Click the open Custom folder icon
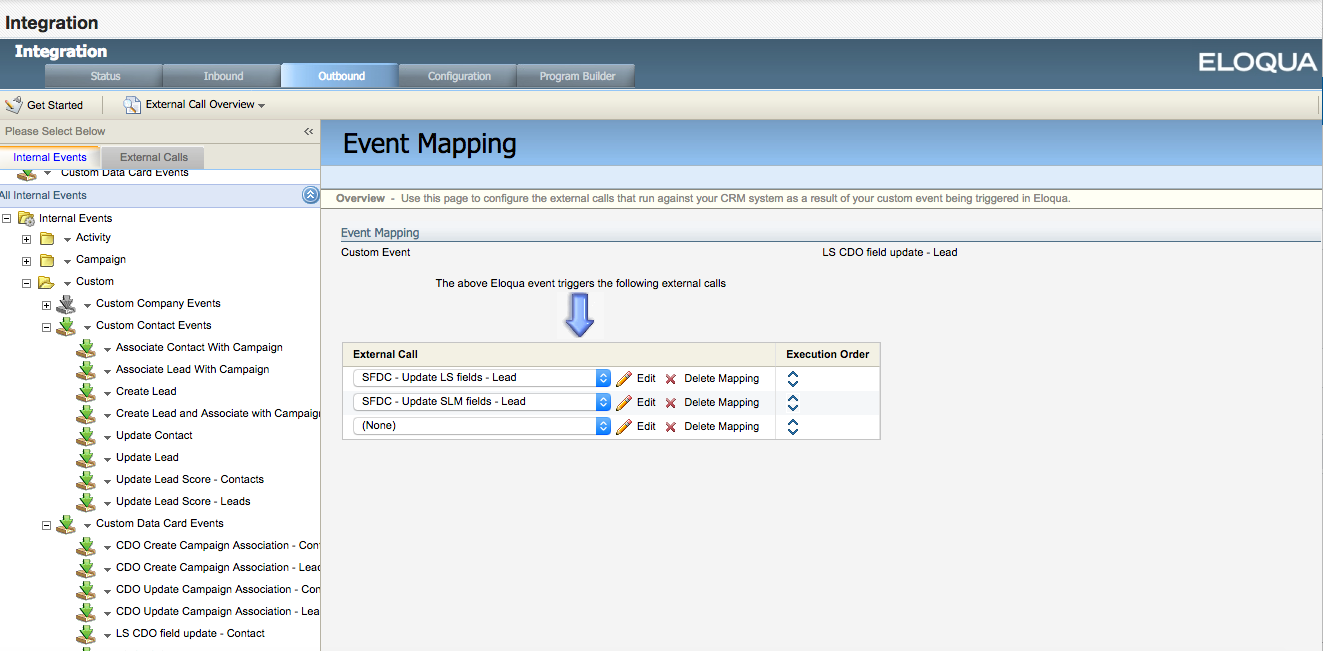Image resolution: width=1323 pixels, height=651 pixels. tap(46, 282)
